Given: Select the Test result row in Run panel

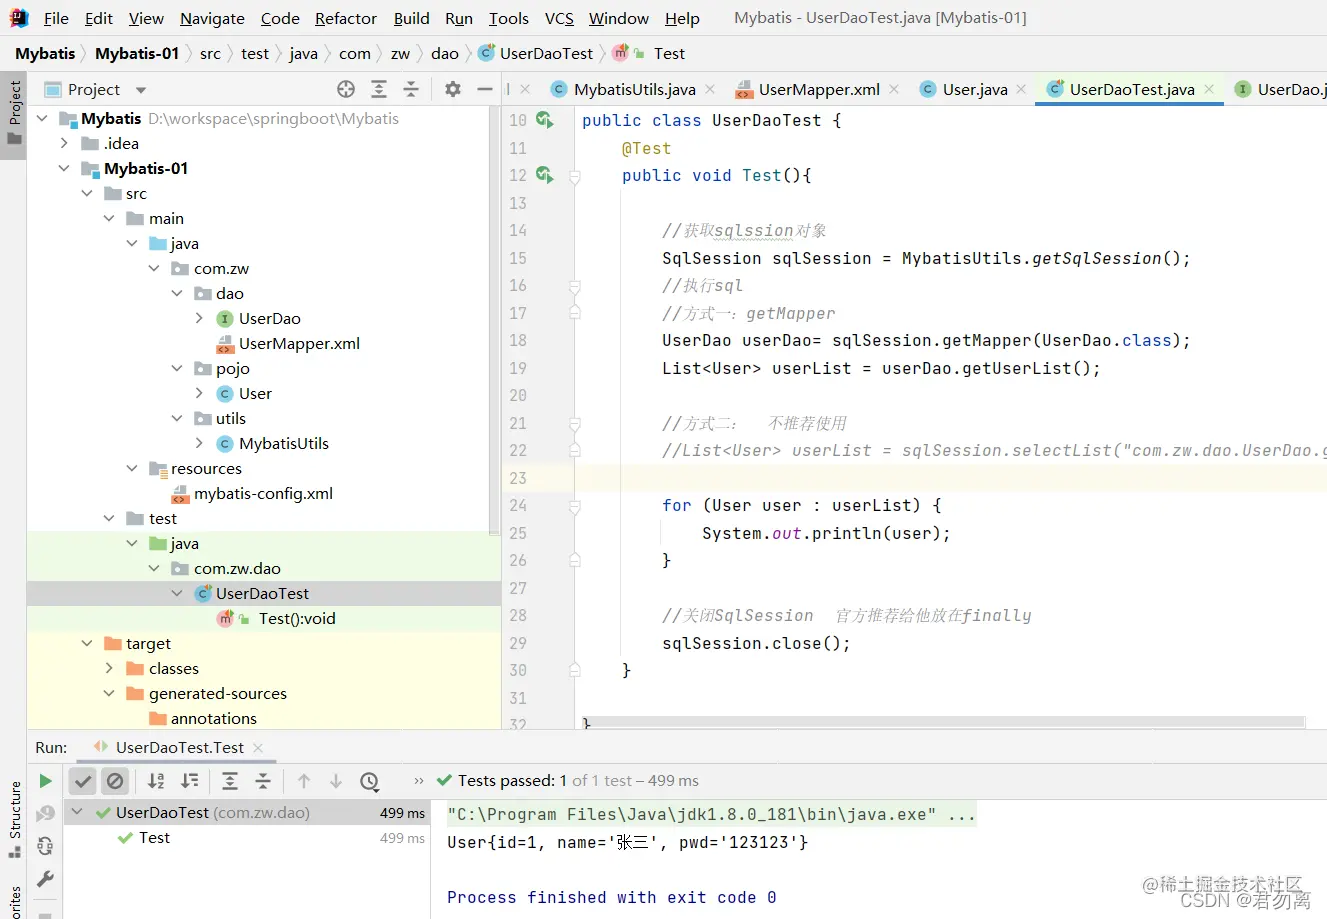Looking at the screenshot, I should (x=247, y=838).
